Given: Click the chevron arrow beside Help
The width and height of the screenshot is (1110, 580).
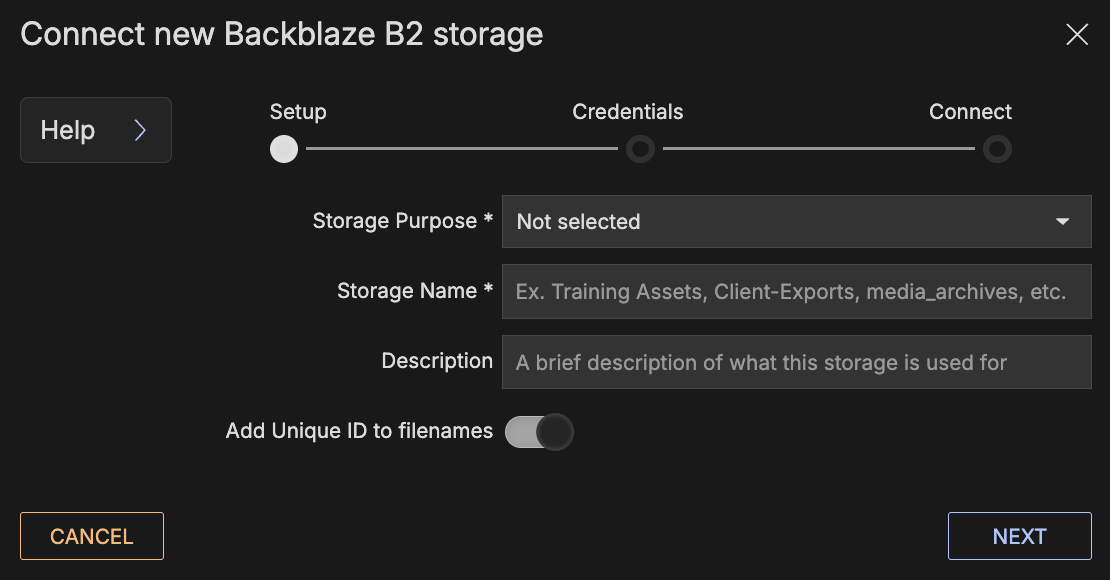Looking at the screenshot, I should pyautogui.click(x=140, y=130).
